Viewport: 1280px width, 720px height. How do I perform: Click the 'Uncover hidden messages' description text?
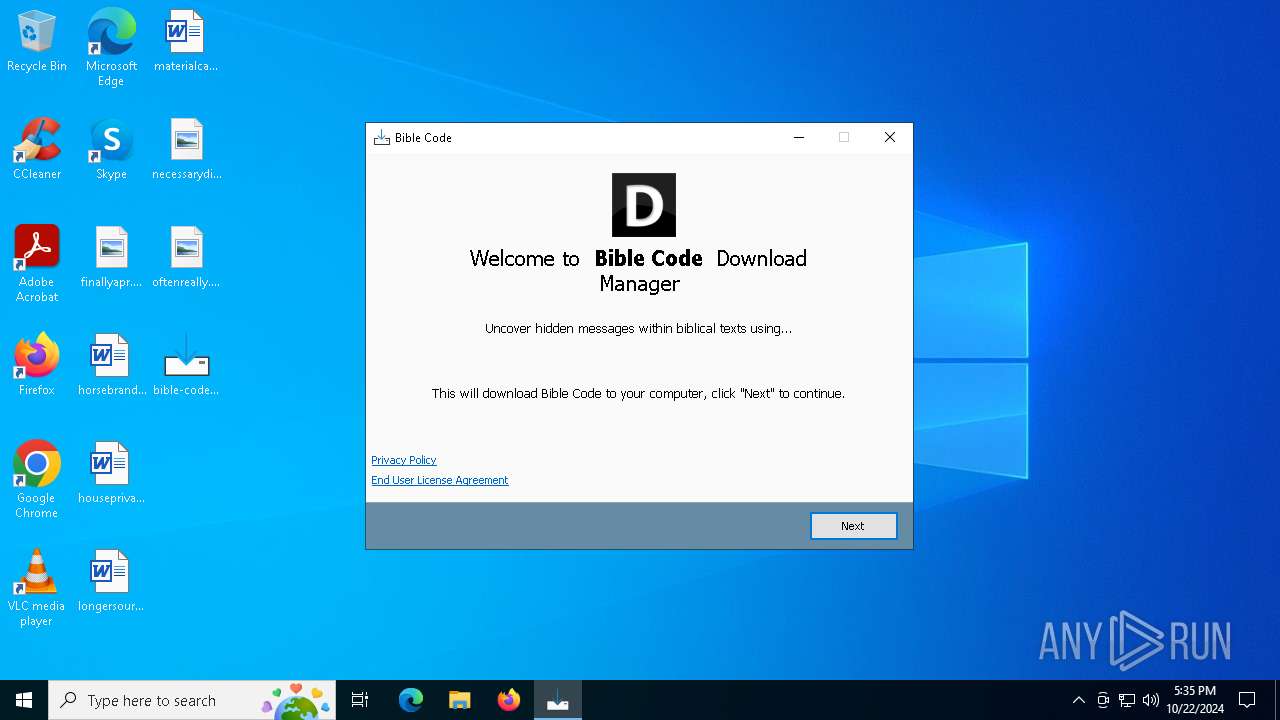[x=638, y=328]
